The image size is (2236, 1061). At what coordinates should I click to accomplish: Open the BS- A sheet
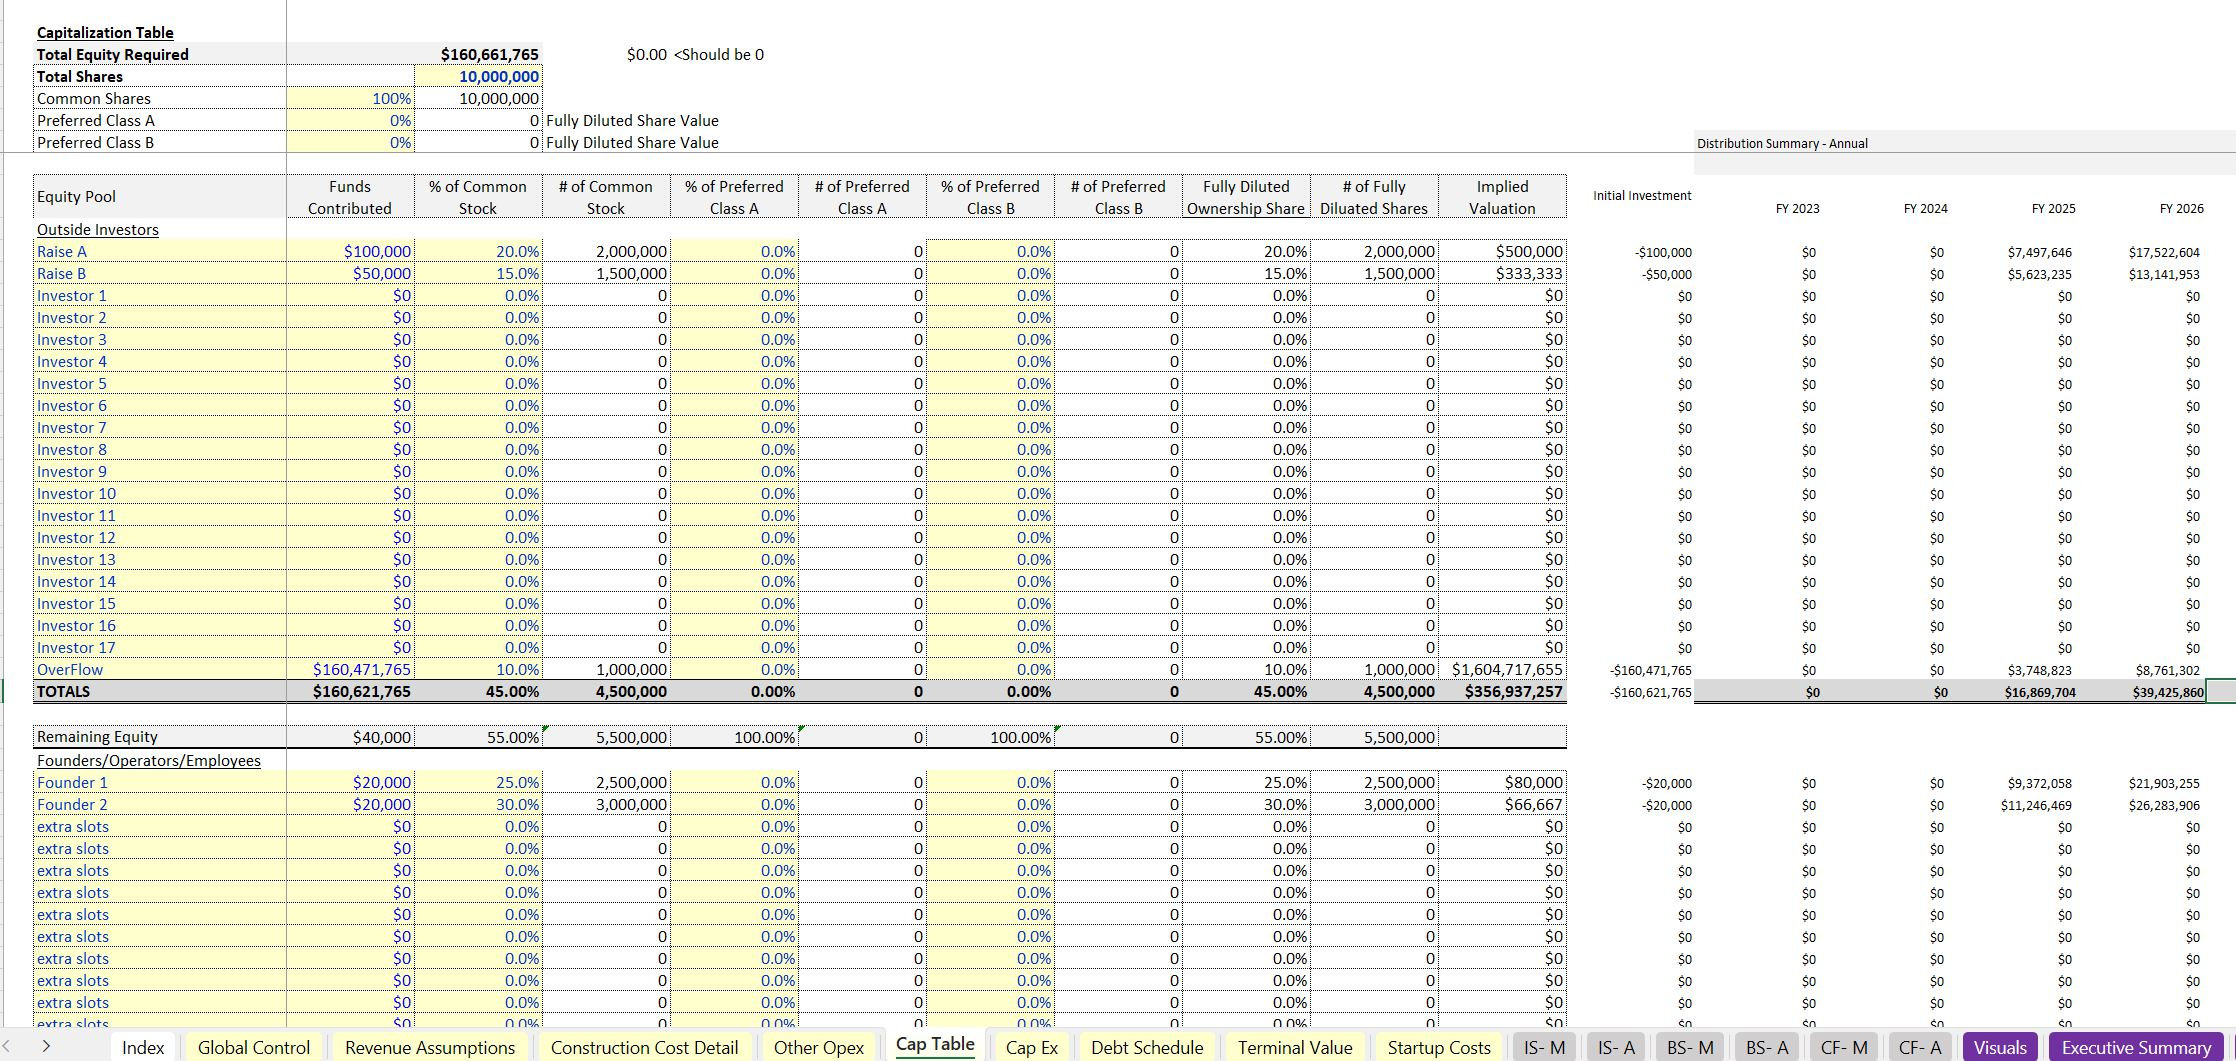(1766, 1047)
